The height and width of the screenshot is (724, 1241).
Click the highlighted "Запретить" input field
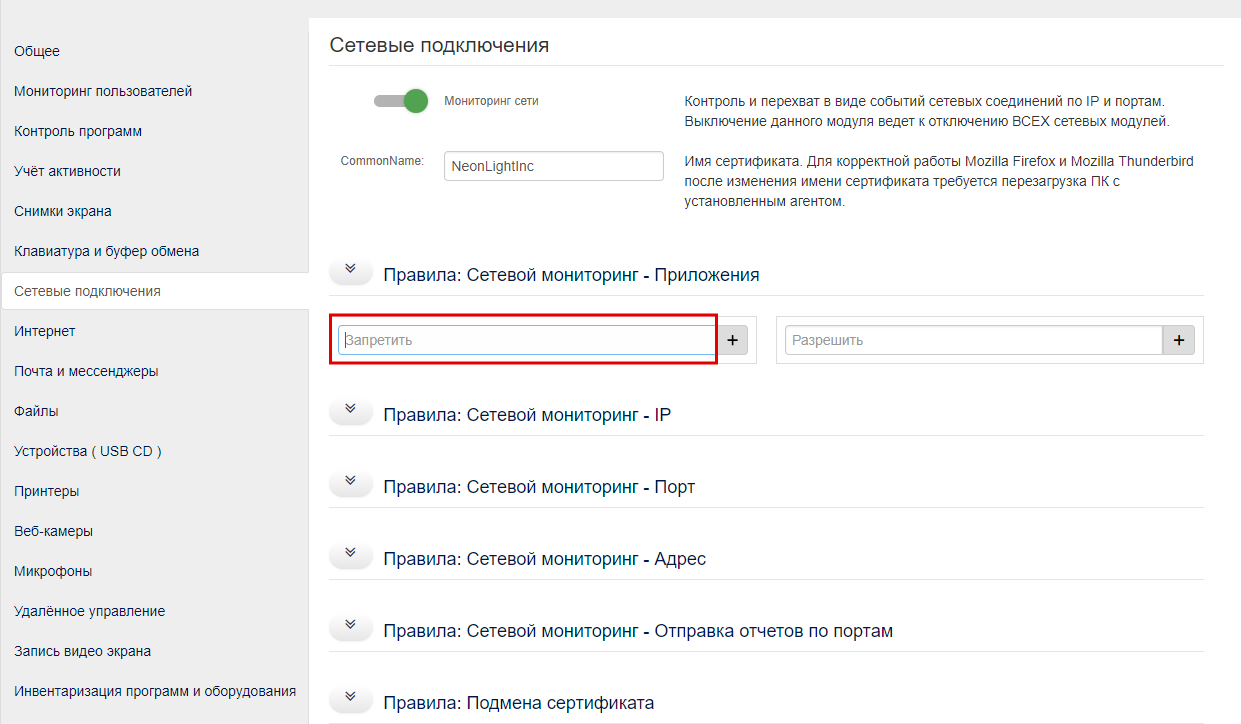(524, 339)
